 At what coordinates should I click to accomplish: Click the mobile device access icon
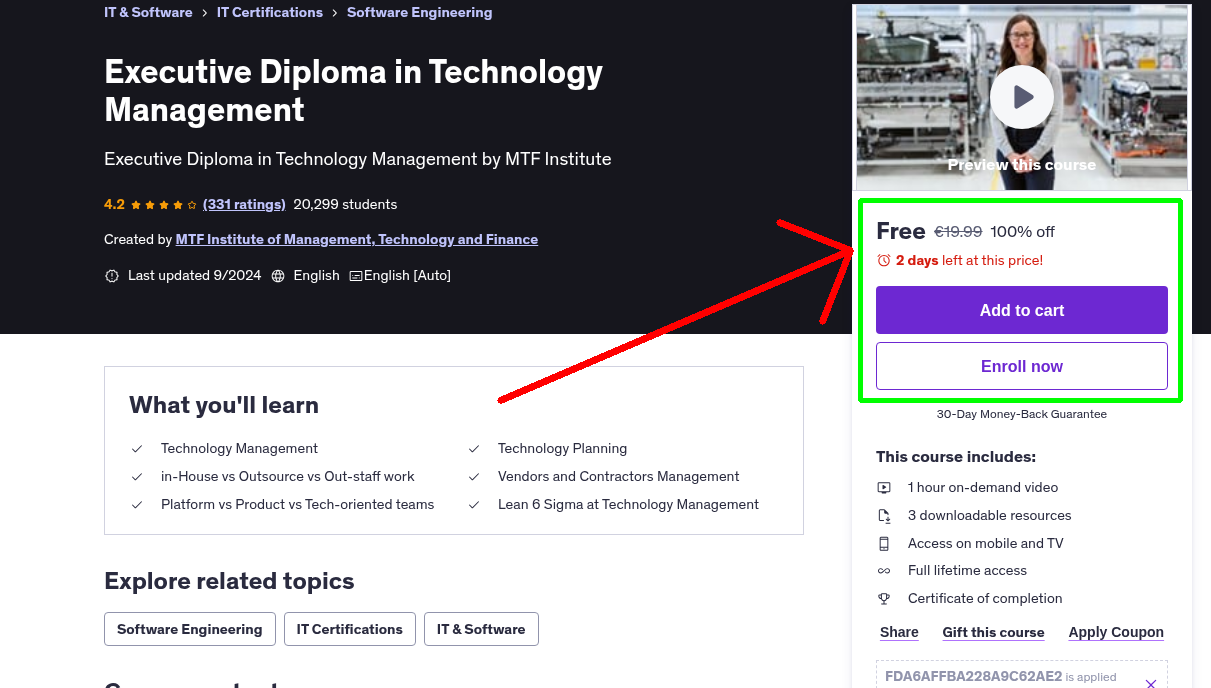point(884,544)
